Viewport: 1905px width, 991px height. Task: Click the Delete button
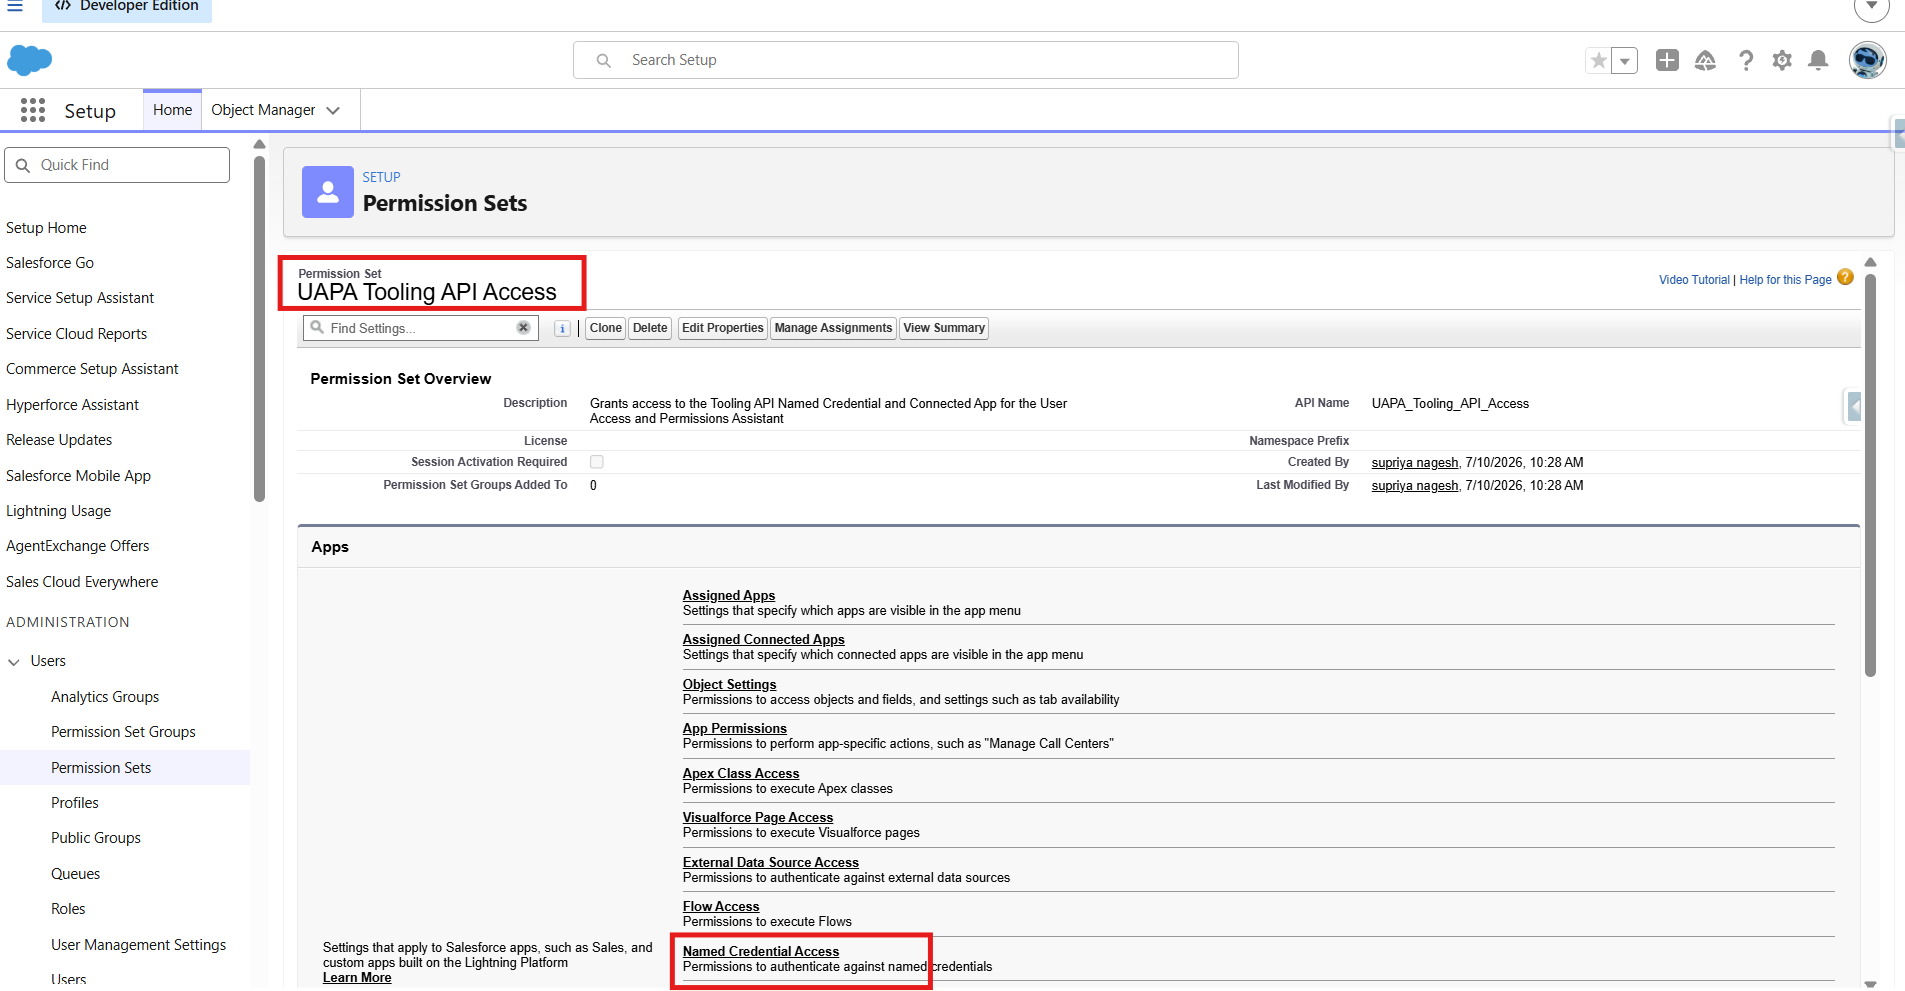coord(650,328)
